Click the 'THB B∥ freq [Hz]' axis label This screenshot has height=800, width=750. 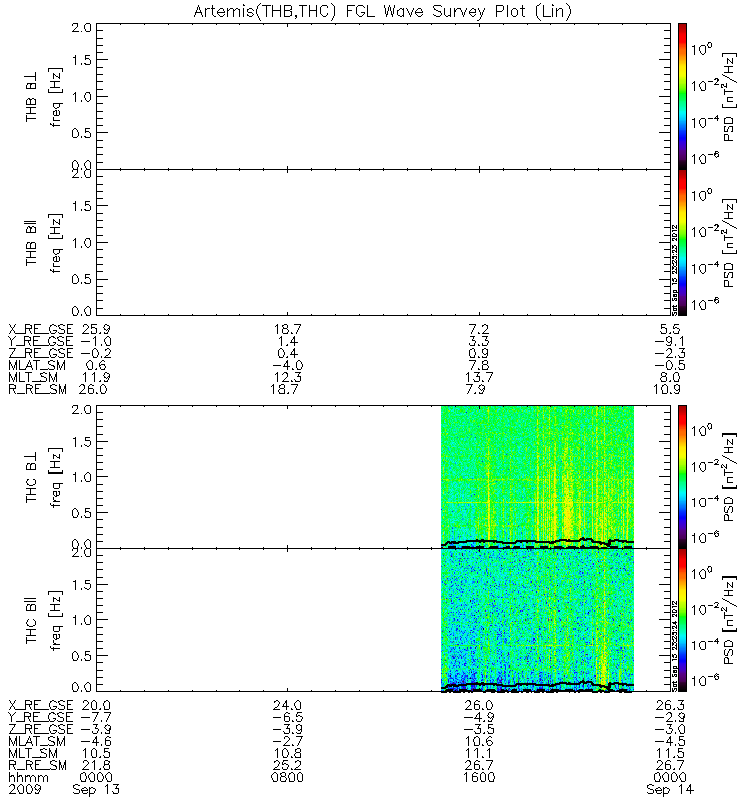click(x=43, y=242)
